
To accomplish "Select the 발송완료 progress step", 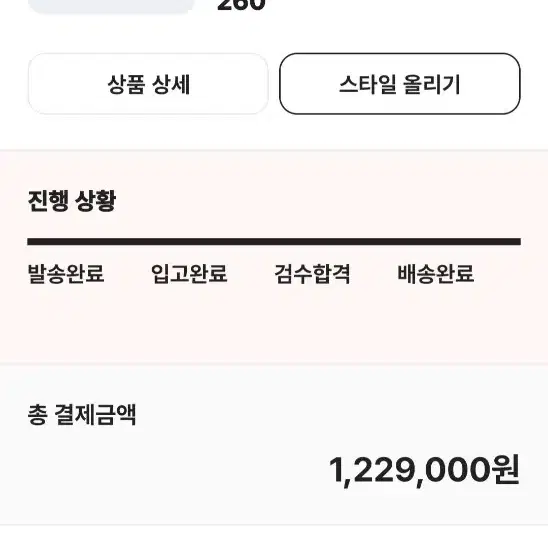I will pyautogui.click(x=66, y=274).
